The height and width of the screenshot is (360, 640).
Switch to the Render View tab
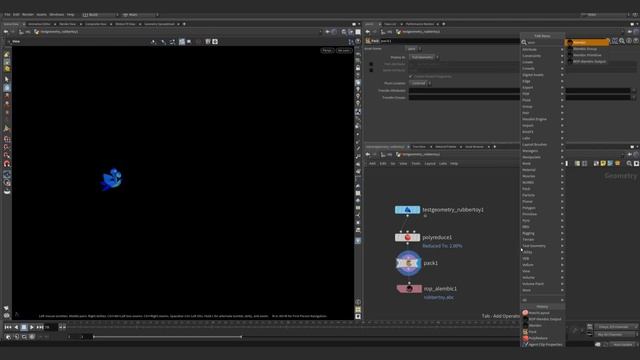[x=68, y=24]
